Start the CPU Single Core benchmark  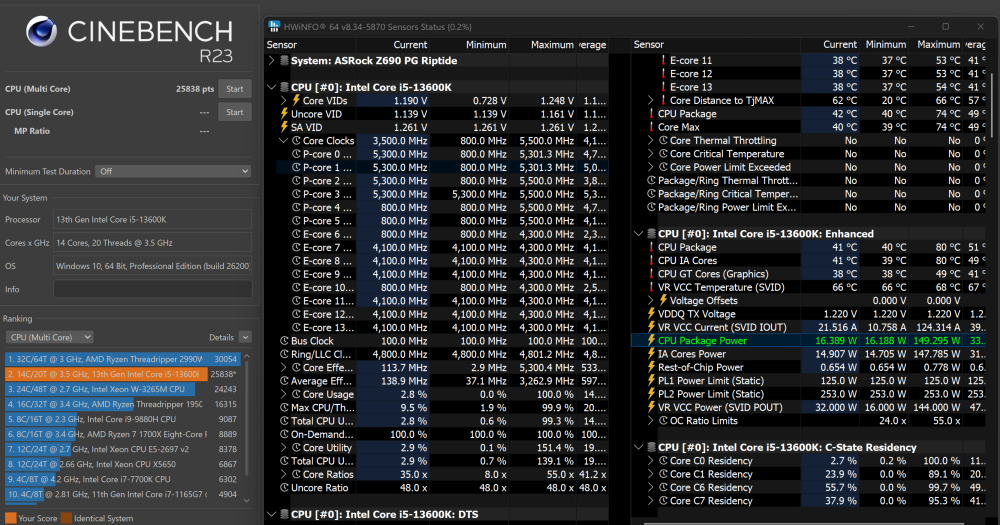click(235, 112)
